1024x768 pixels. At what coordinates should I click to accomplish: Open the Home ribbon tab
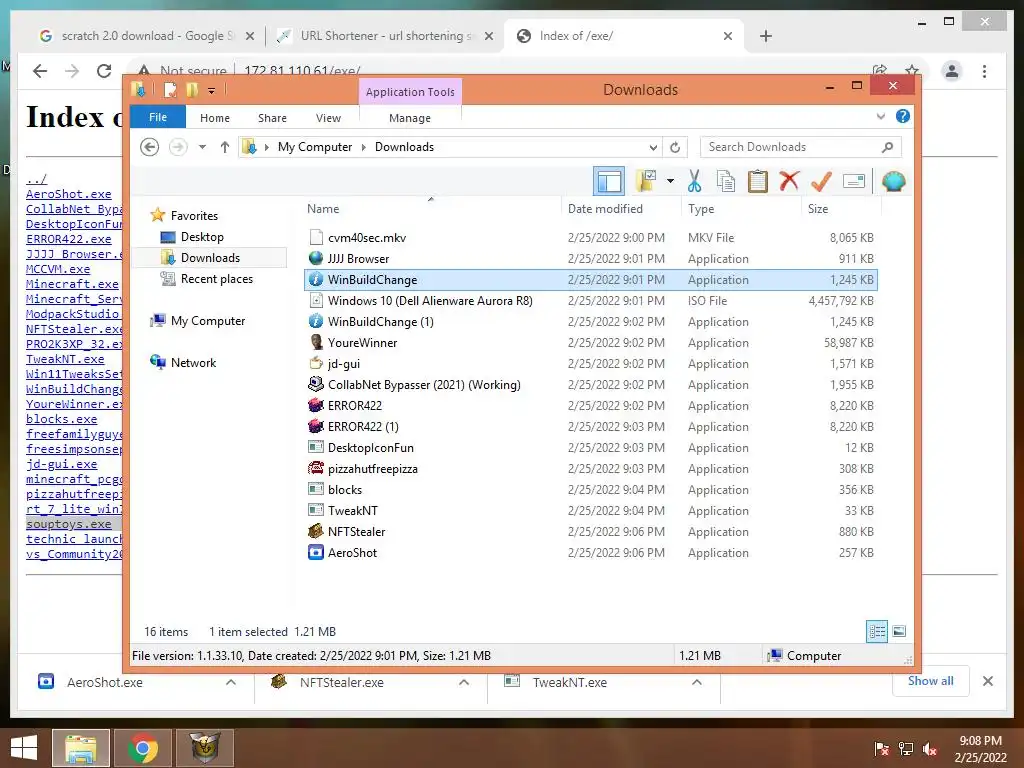215,118
